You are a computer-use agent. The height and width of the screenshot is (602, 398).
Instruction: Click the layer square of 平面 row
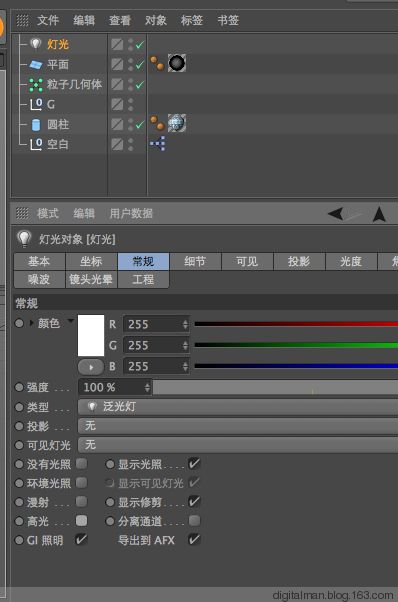tap(117, 64)
